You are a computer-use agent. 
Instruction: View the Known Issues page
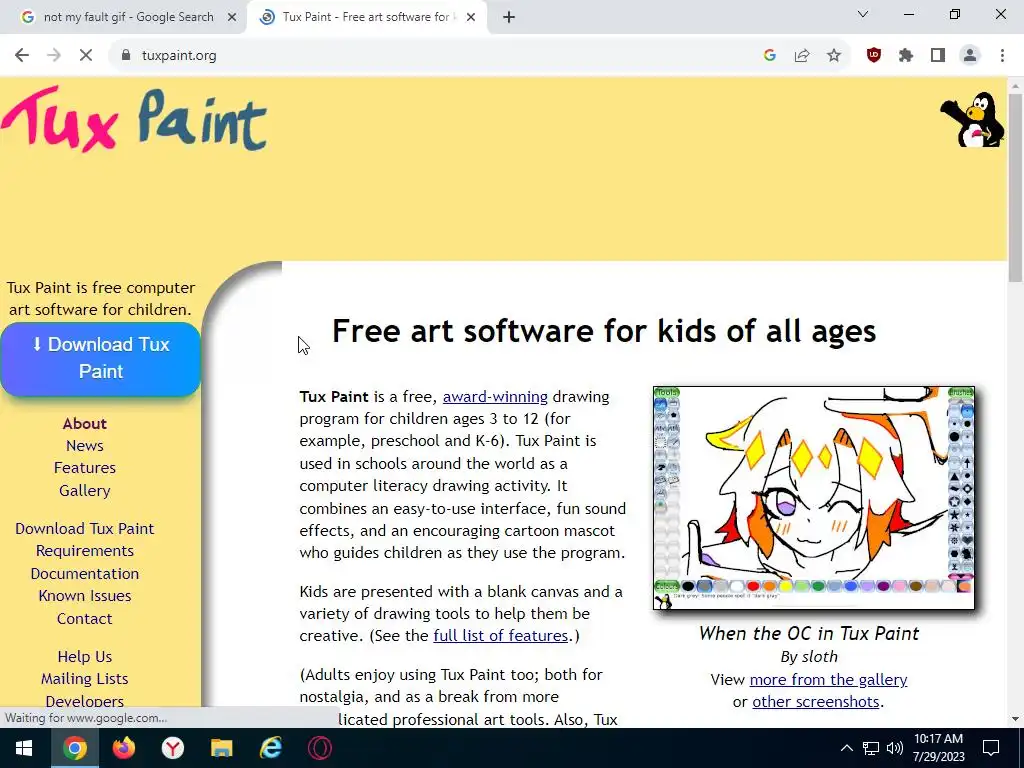pos(84,596)
